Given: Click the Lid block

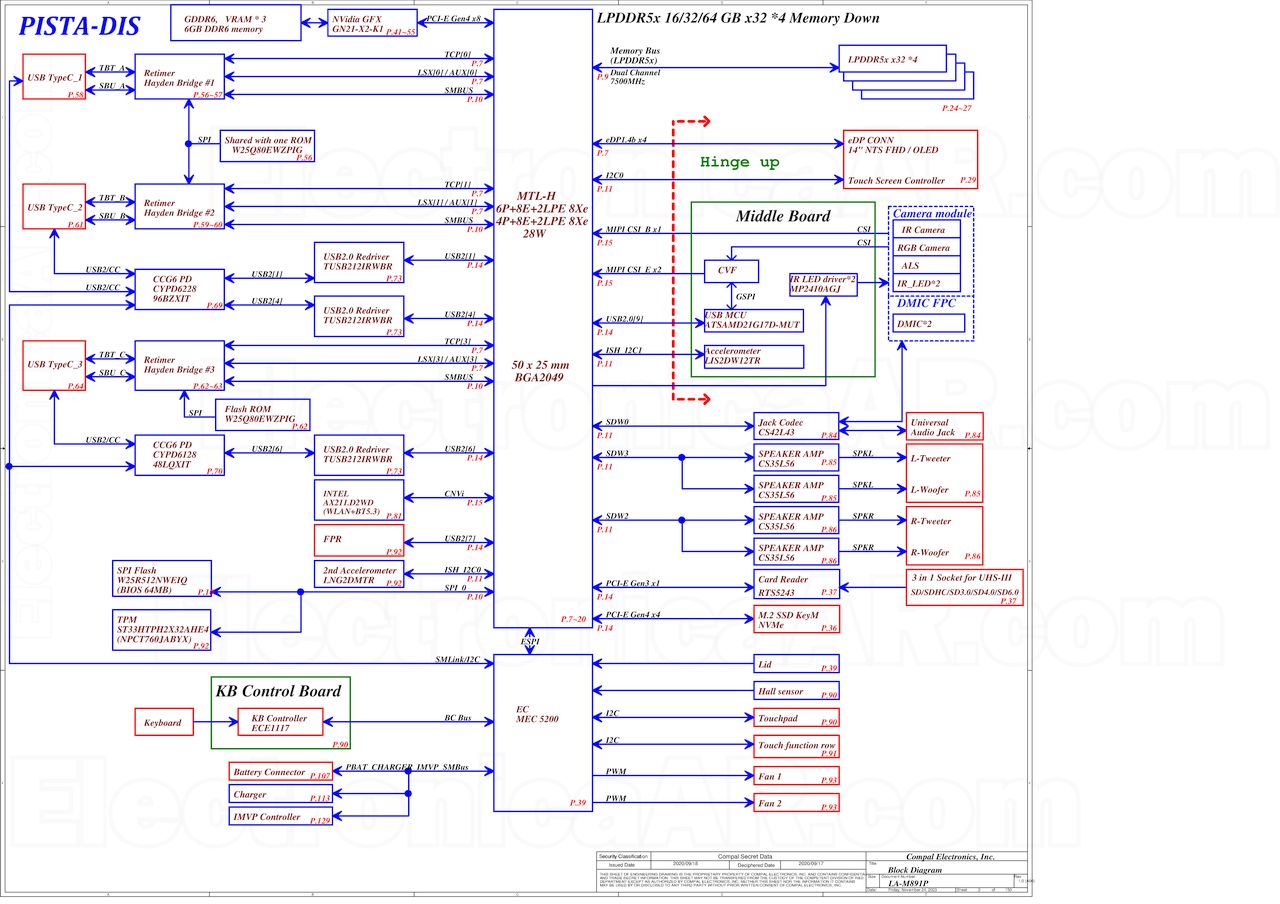Looking at the screenshot, I should (796, 666).
